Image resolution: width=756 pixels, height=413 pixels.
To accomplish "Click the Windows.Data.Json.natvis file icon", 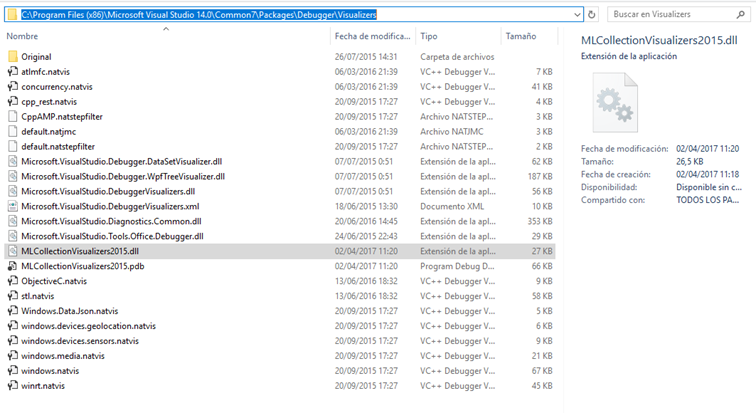I will tap(13, 310).
